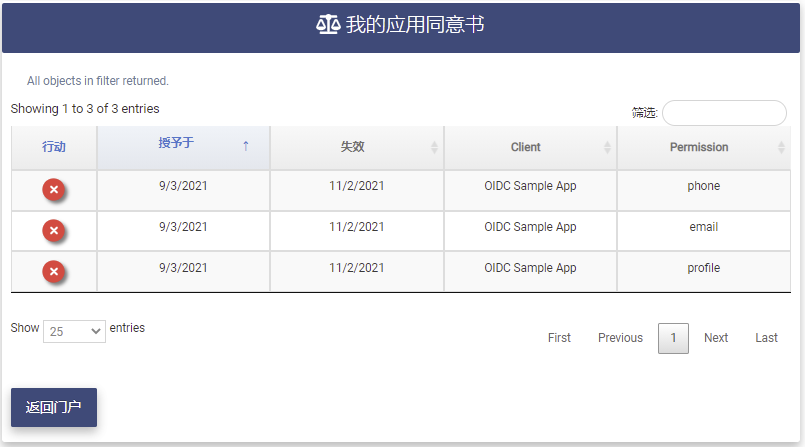Sort table by Client column
Image resolution: width=805 pixels, height=447 pixels.
click(526, 147)
